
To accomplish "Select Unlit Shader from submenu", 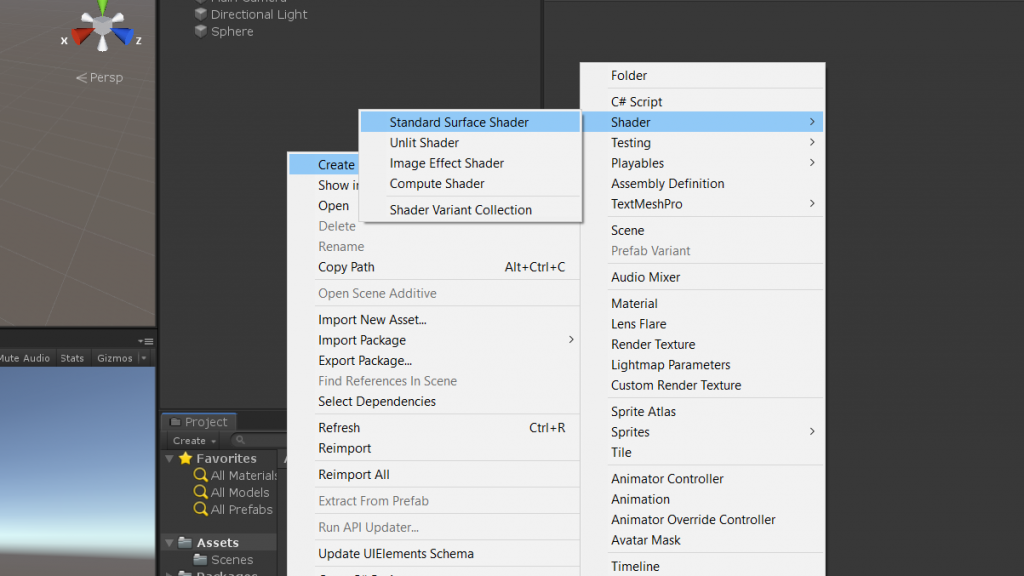I will point(424,143).
